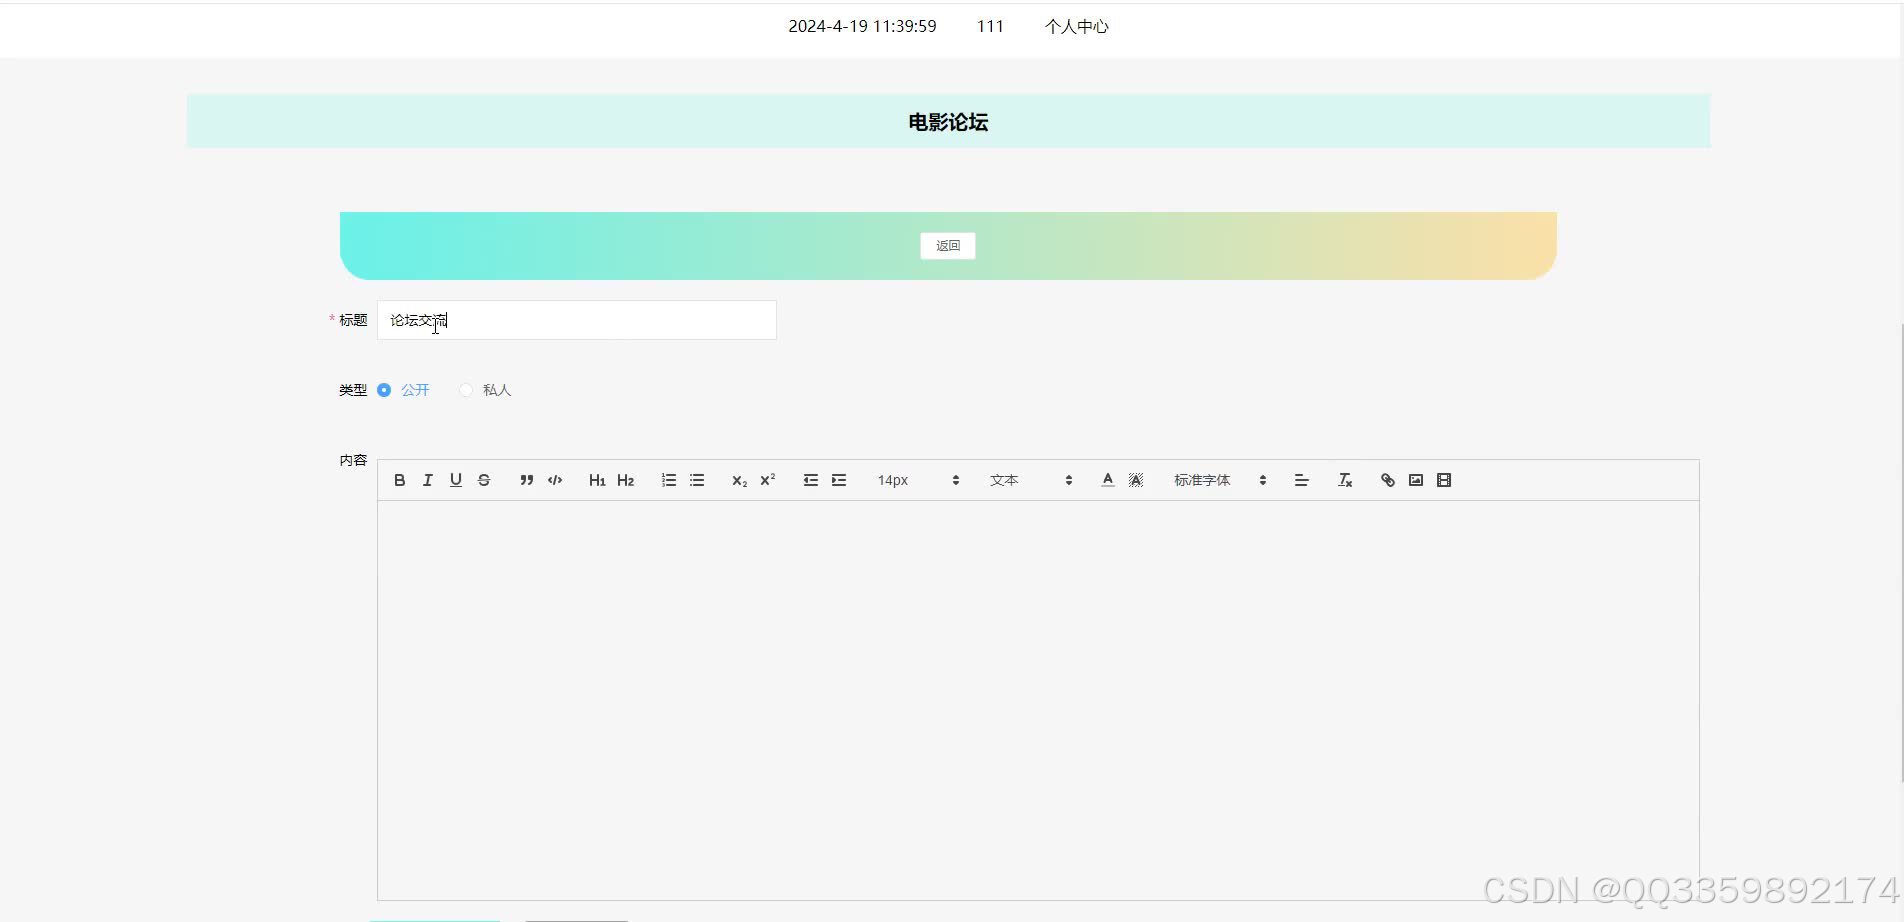Apply superscript formatting

(768, 480)
